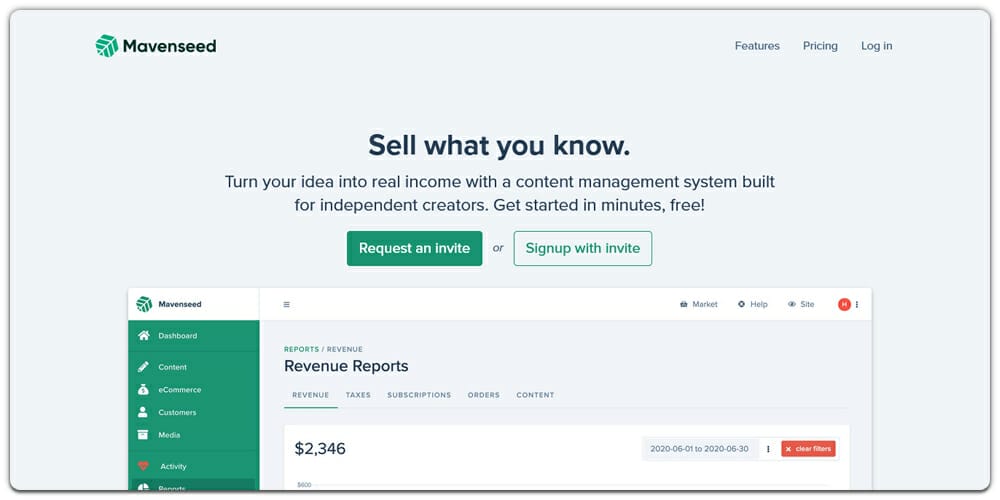Image resolution: width=1000 pixels, height=500 pixels.
Task: Click the Mavenseed logo in the header
Action: pos(155,46)
